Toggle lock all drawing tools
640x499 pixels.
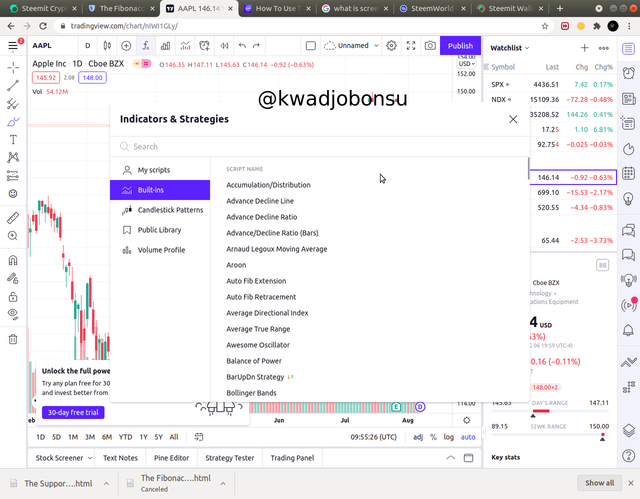click(x=13, y=297)
